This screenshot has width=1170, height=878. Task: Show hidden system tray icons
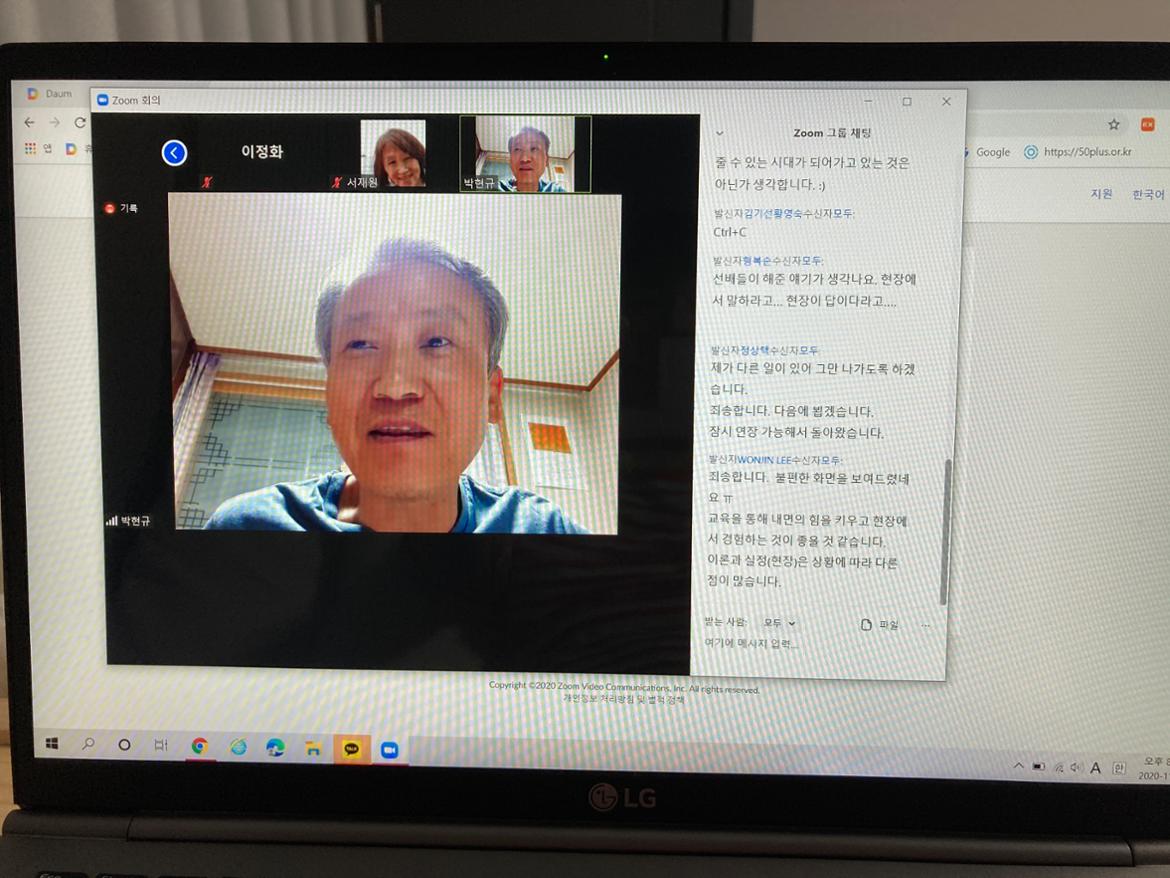coord(1018,766)
